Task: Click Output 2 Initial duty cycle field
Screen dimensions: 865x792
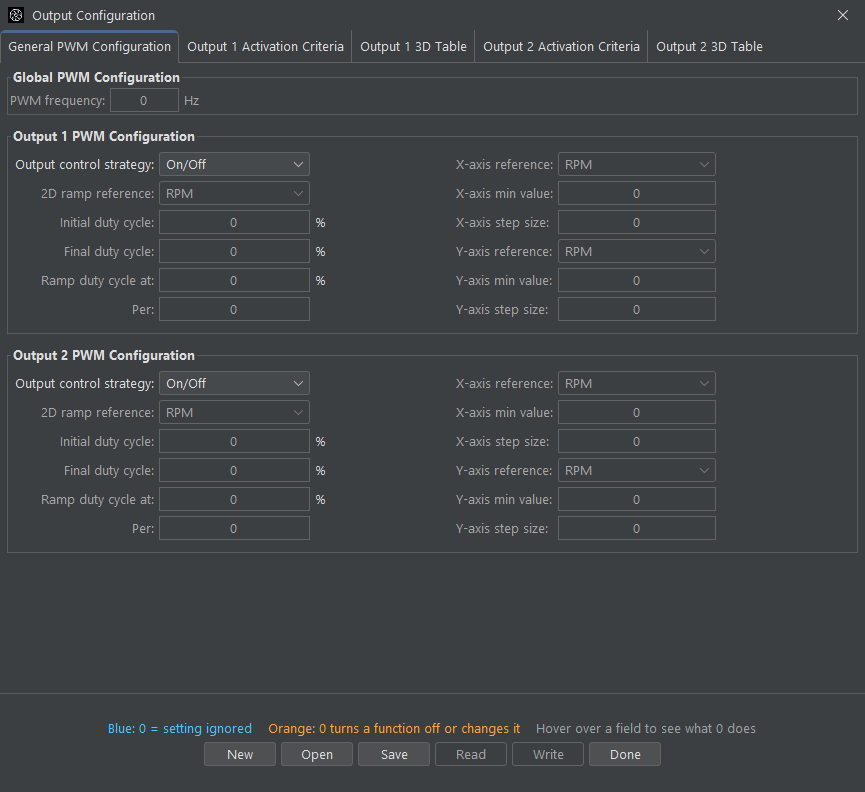Action: click(234, 441)
